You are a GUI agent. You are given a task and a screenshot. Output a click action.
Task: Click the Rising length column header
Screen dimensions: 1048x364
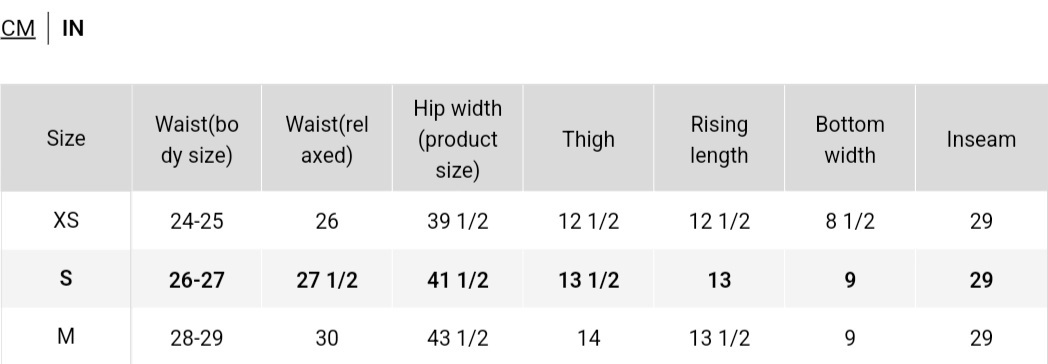pos(719,138)
